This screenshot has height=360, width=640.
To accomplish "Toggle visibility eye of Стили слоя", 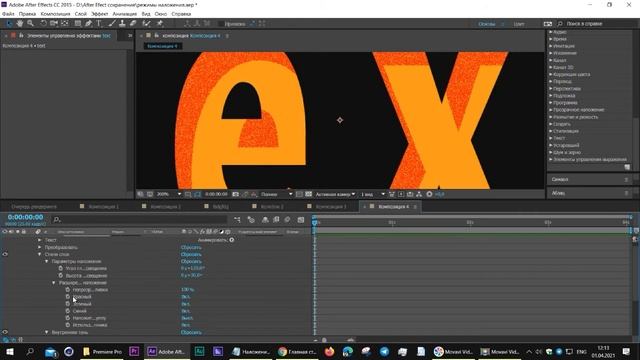I will tap(5, 254).
